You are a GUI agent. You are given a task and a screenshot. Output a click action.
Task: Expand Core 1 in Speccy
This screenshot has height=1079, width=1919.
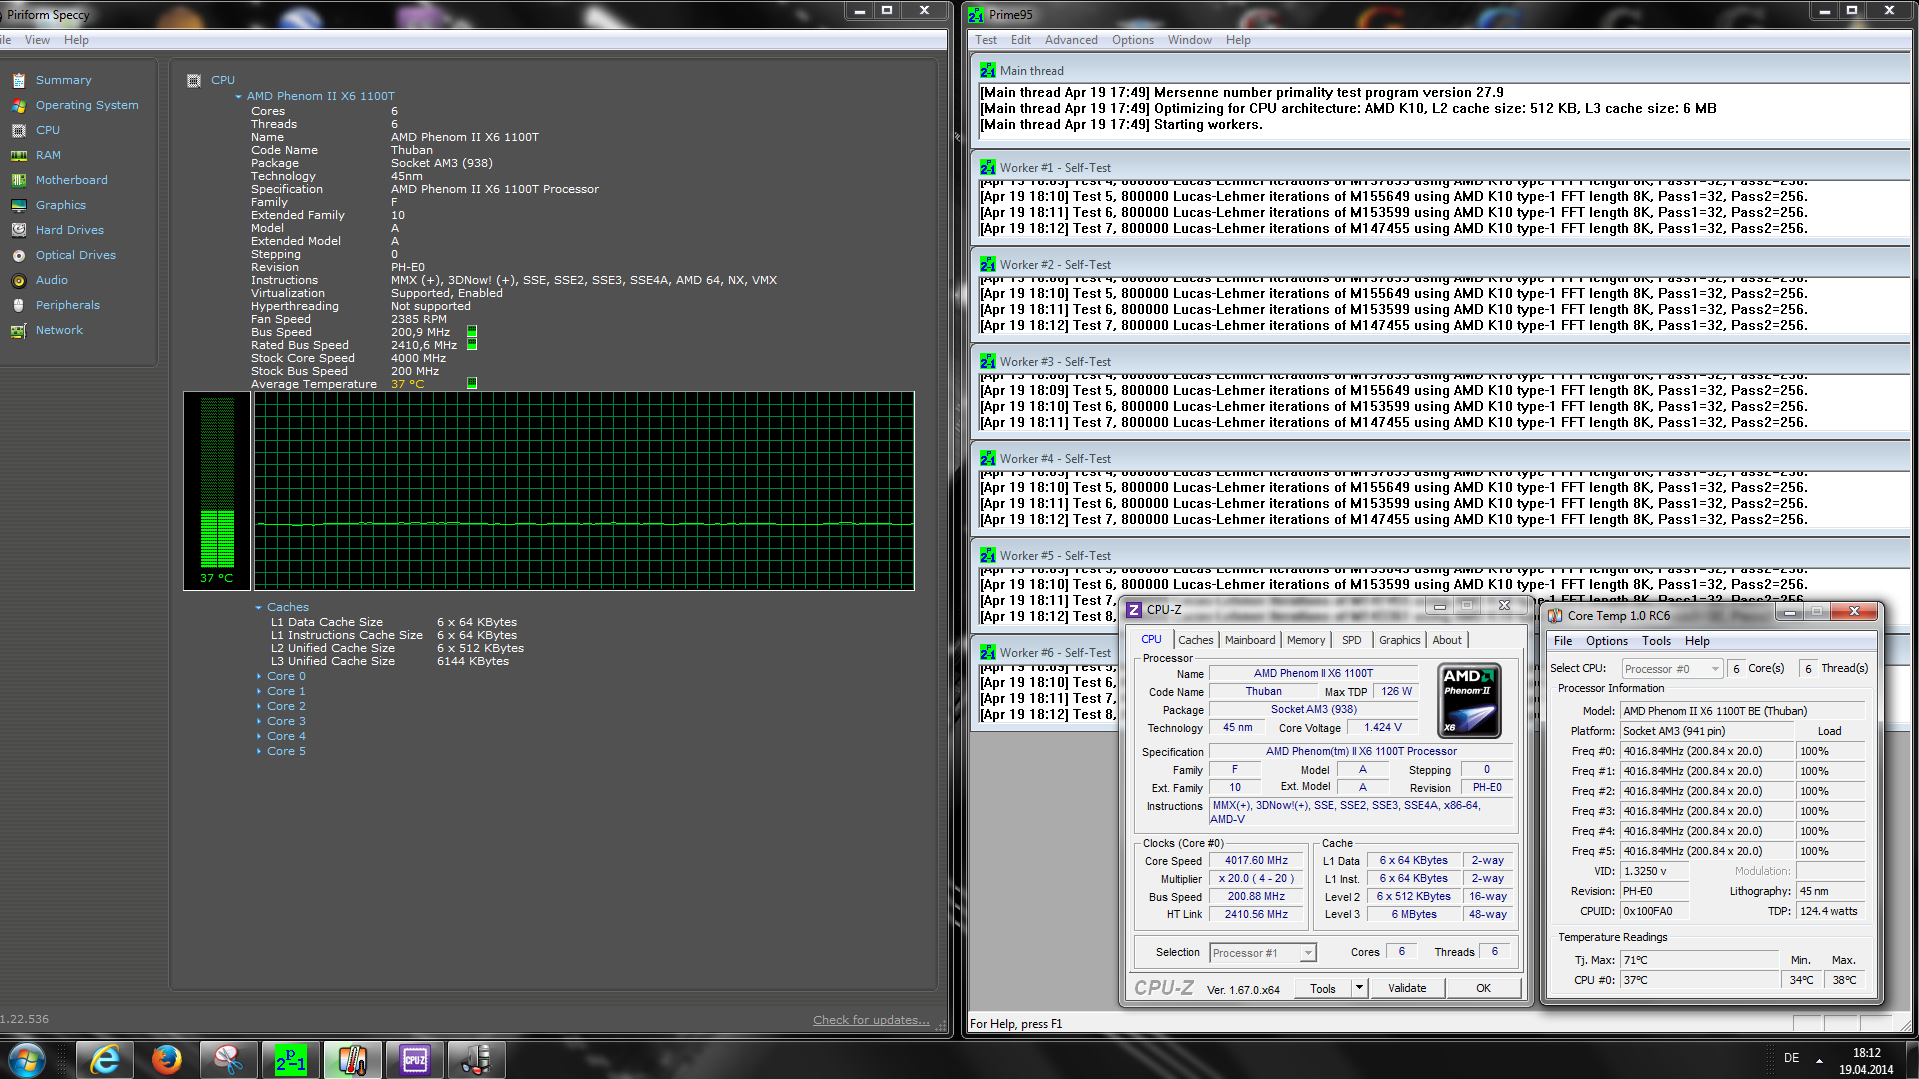click(x=259, y=692)
